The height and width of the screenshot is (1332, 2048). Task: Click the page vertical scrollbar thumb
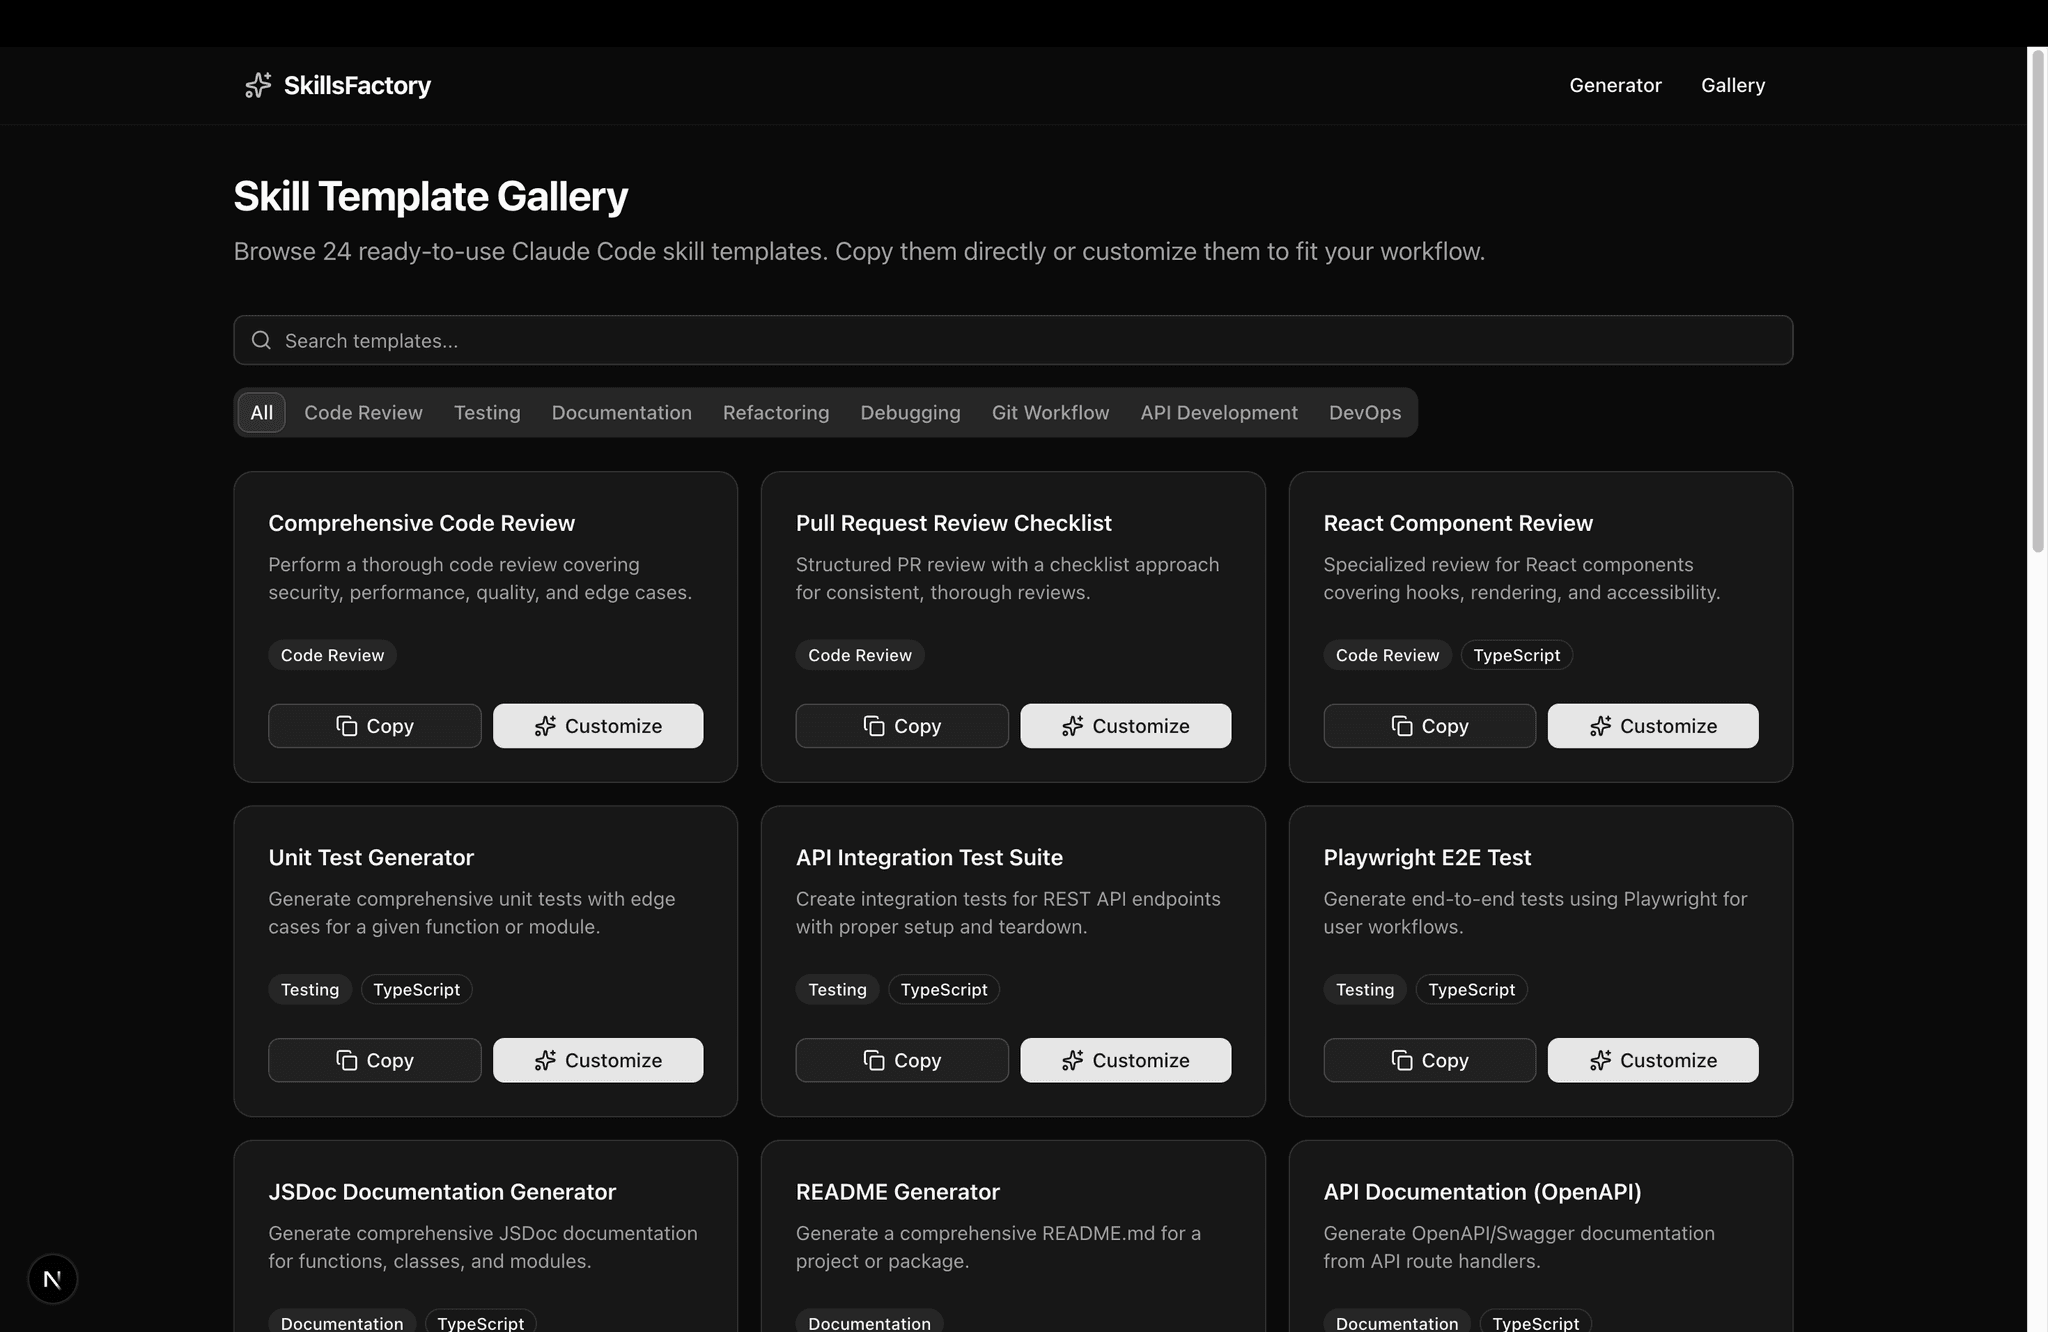[2037, 300]
